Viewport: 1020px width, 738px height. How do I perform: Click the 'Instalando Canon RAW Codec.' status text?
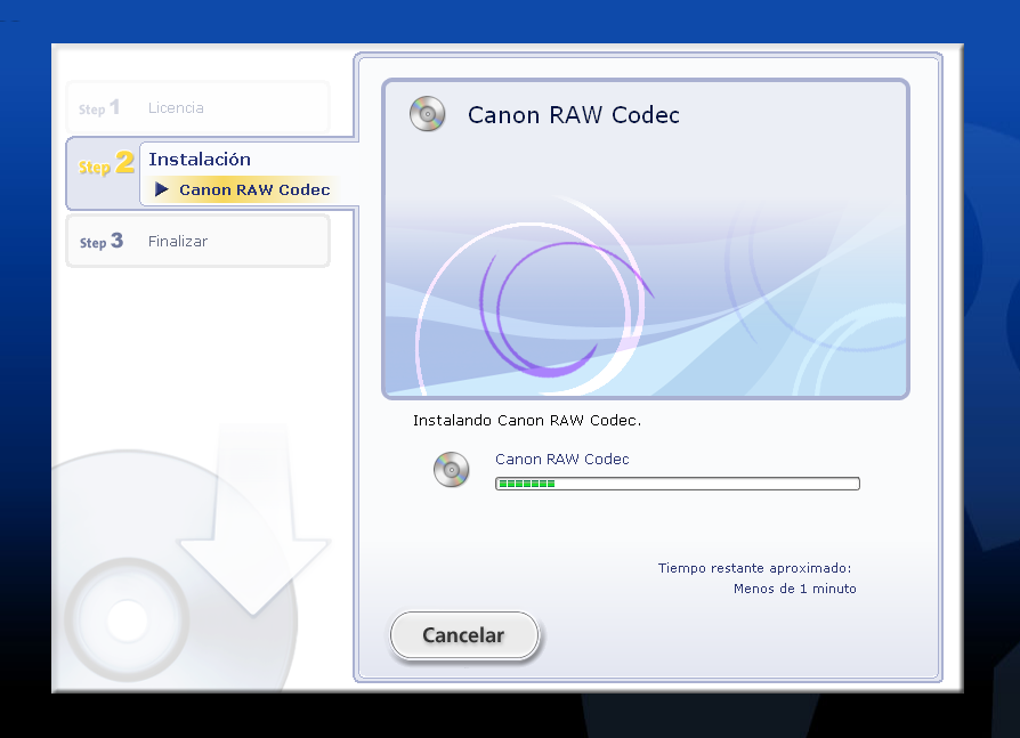[527, 420]
